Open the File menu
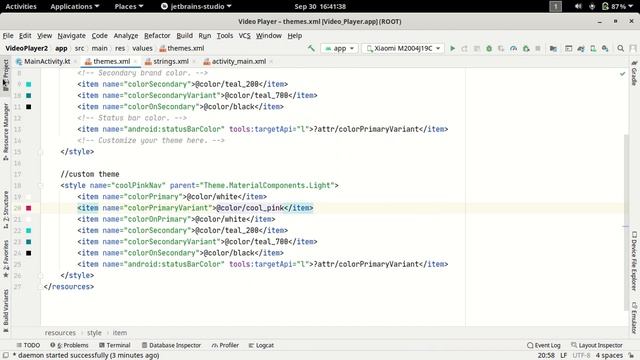640x360 pixels. [x=8, y=36]
